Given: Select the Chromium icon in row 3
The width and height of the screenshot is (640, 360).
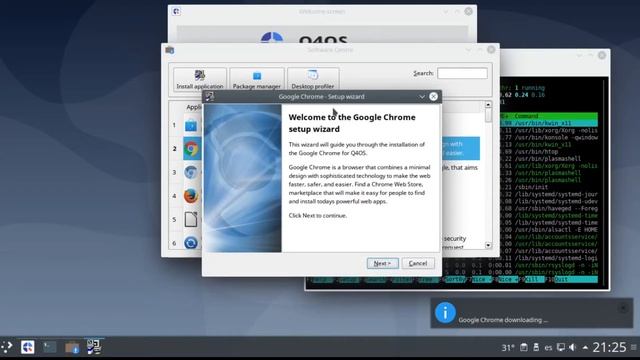Looking at the screenshot, I should (191, 172).
